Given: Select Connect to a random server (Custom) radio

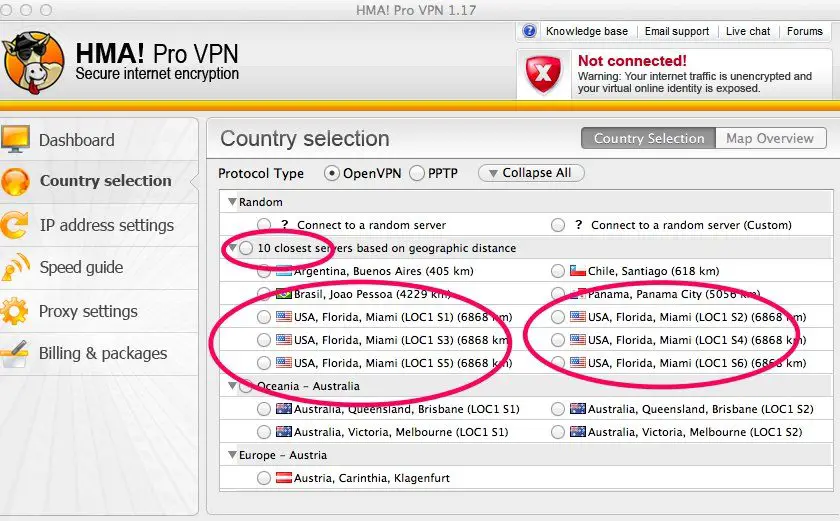Looking at the screenshot, I should [558, 225].
